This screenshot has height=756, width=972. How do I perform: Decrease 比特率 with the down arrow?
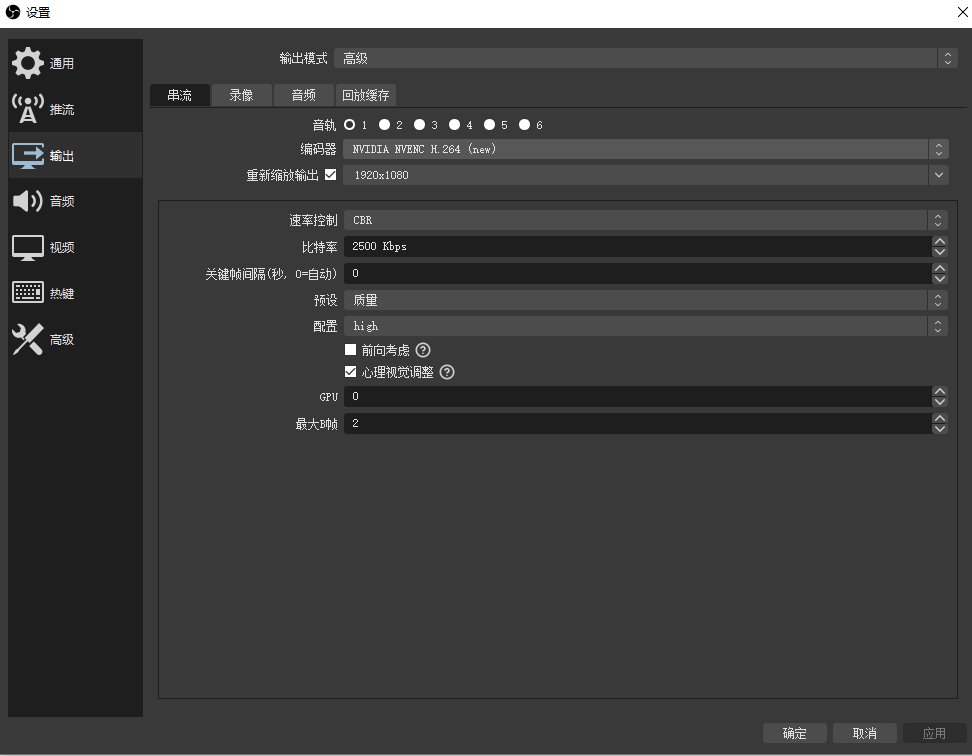[x=940, y=252]
